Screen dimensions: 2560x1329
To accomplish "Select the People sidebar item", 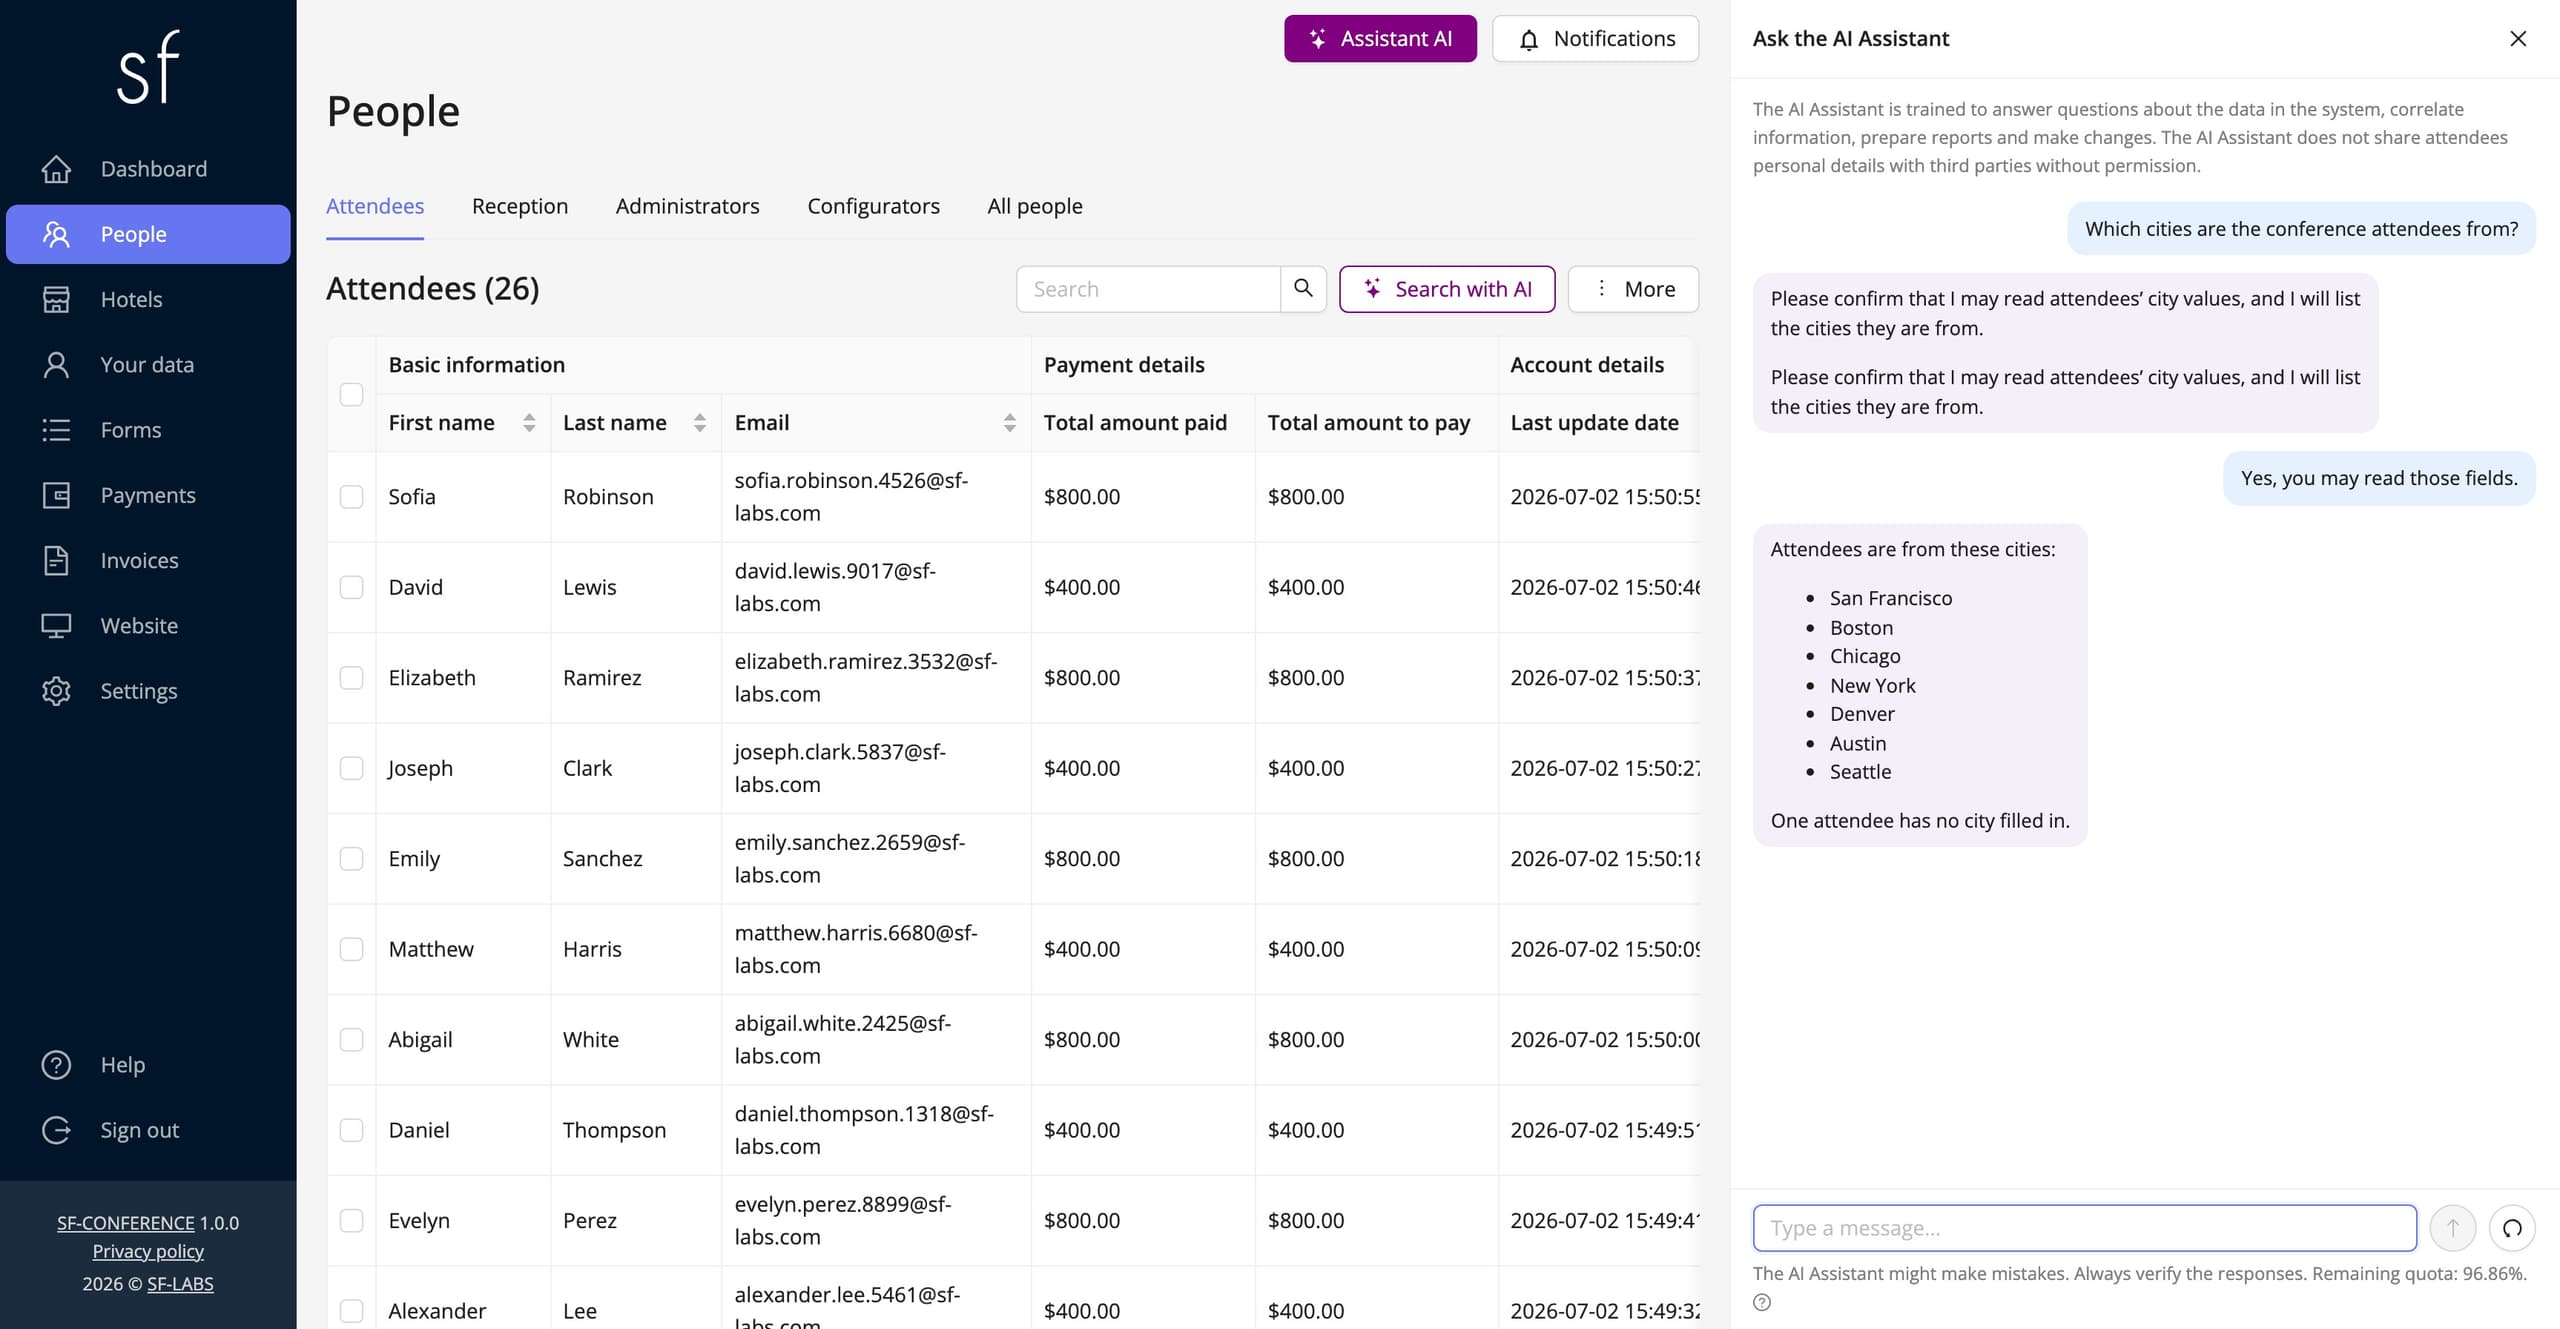I will pos(148,234).
